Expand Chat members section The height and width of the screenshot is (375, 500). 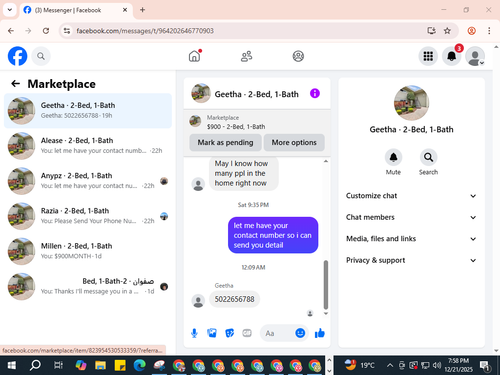[x=411, y=217]
